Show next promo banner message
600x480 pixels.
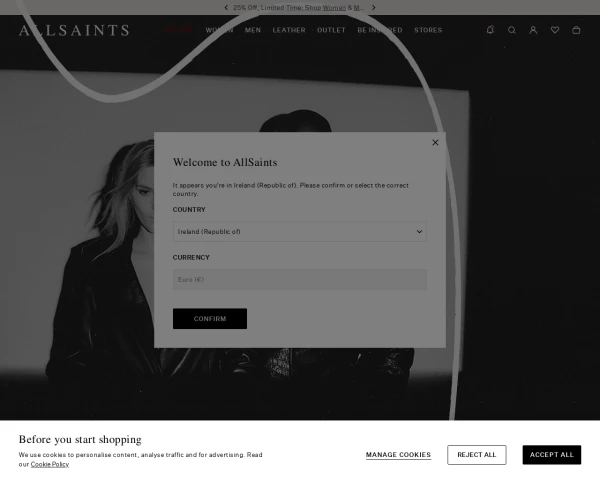coord(374,8)
